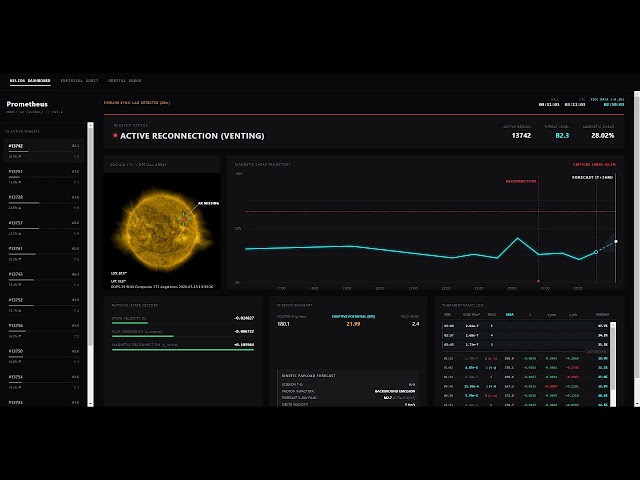Screen dimensions: 640x480
Task: Click the value 2.4 in the region summary
Action: point(415,324)
